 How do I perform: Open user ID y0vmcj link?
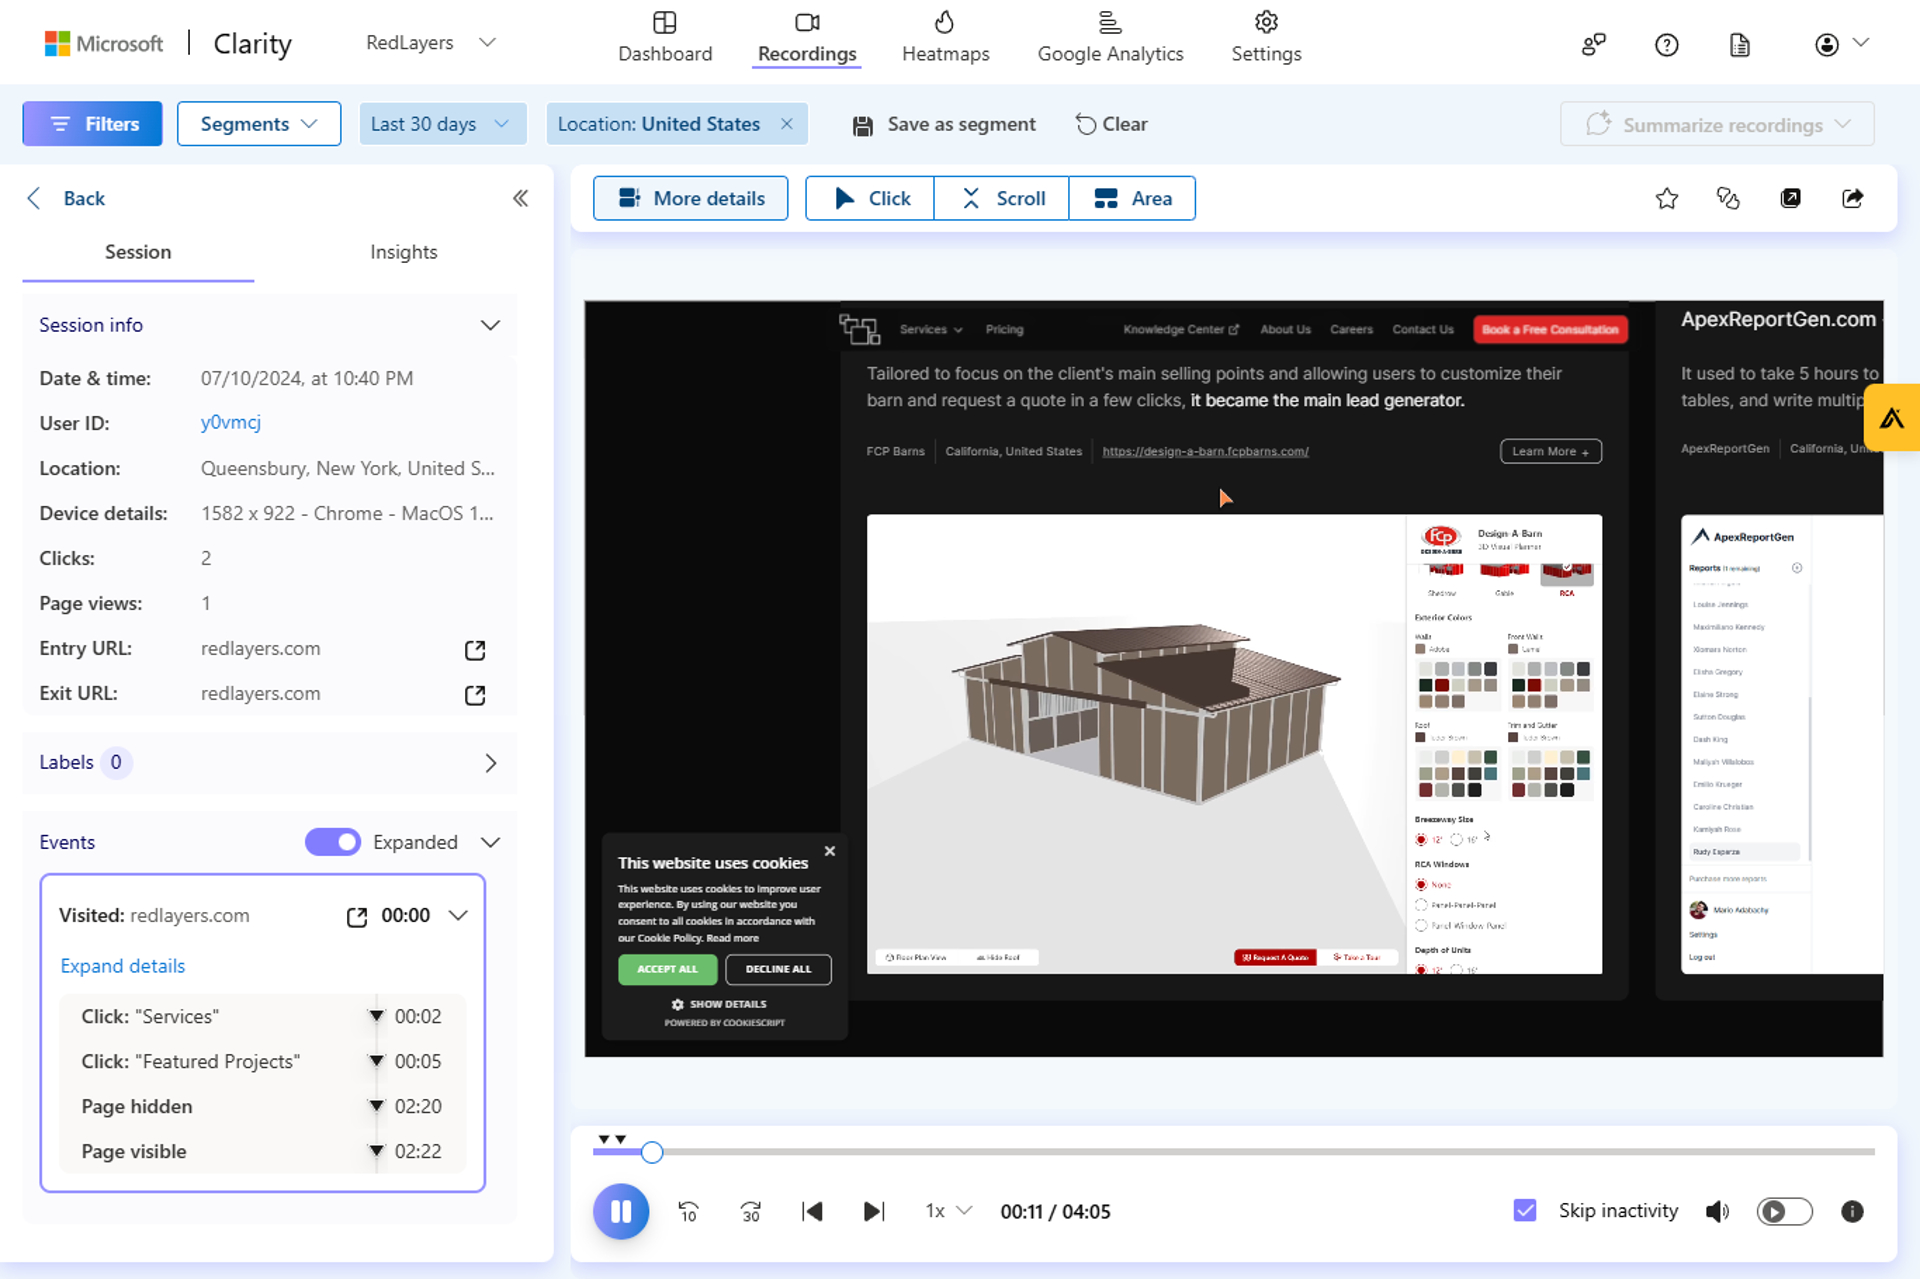click(230, 422)
